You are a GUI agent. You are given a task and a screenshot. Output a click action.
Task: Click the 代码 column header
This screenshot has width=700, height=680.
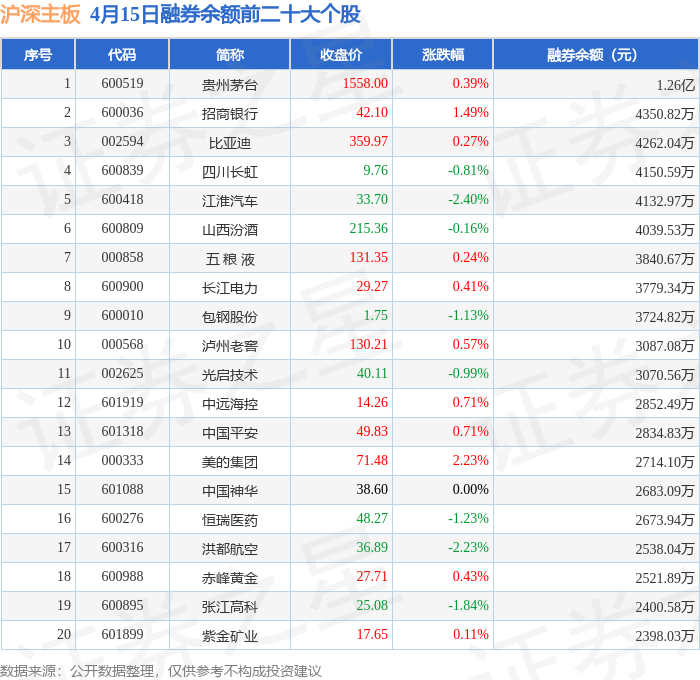point(122,54)
